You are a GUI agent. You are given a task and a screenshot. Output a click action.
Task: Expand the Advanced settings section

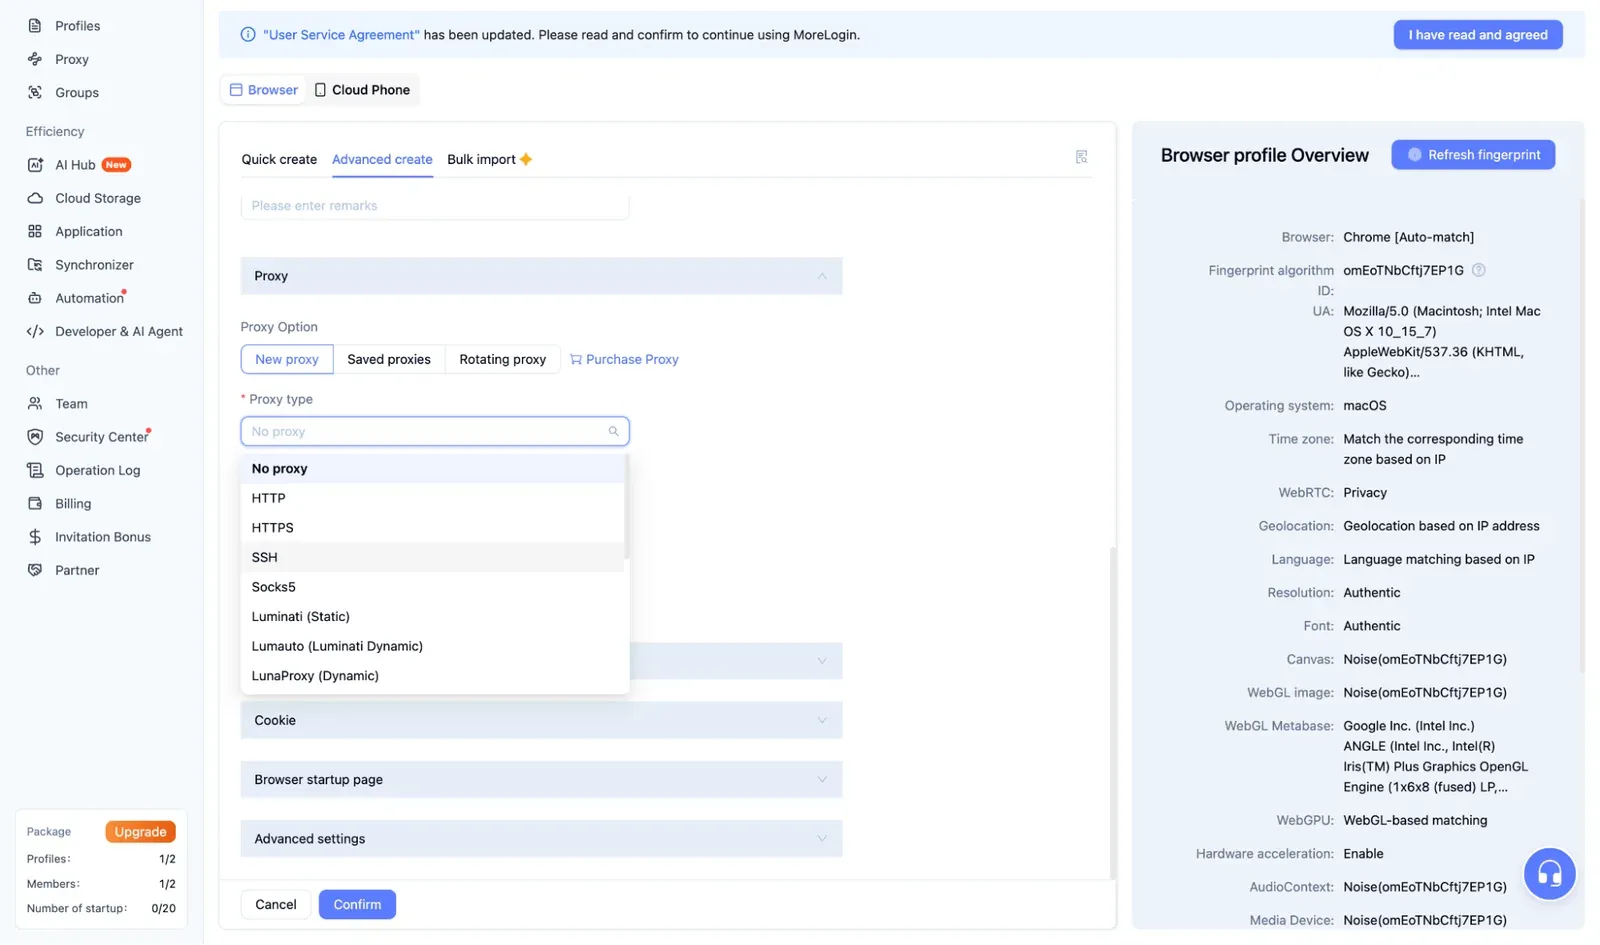click(541, 839)
